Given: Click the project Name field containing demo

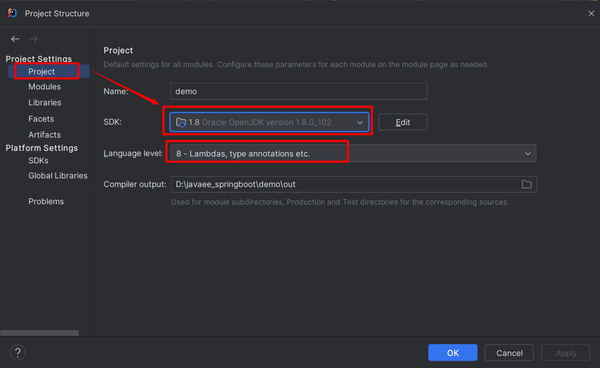Looking at the screenshot, I should pyautogui.click(x=299, y=91).
